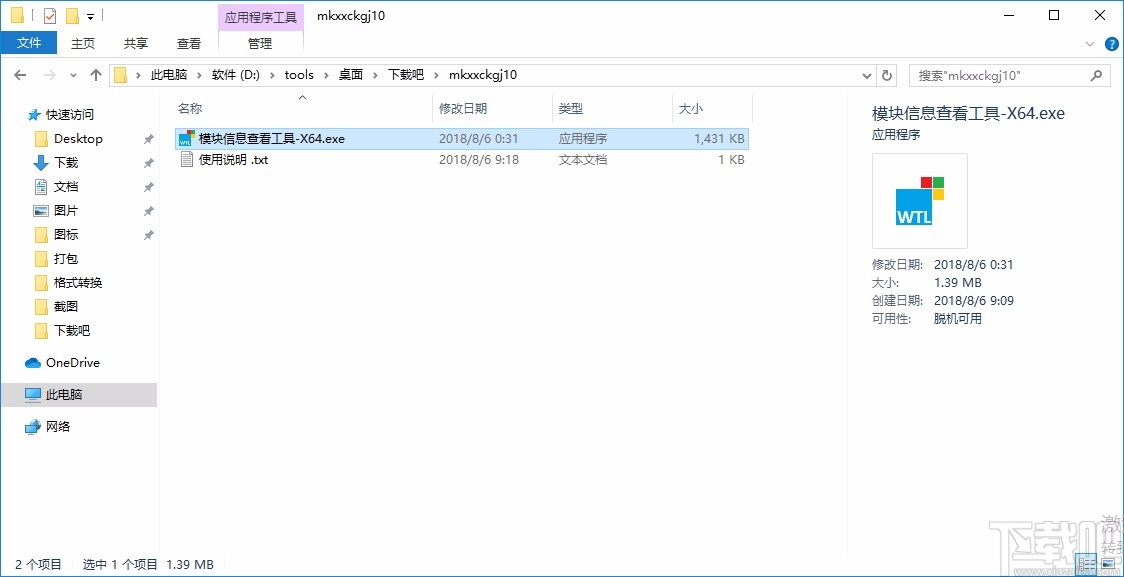Click the date 2018/8/6 9:18 cell
The image size is (1124, 577).
point(477,160)
